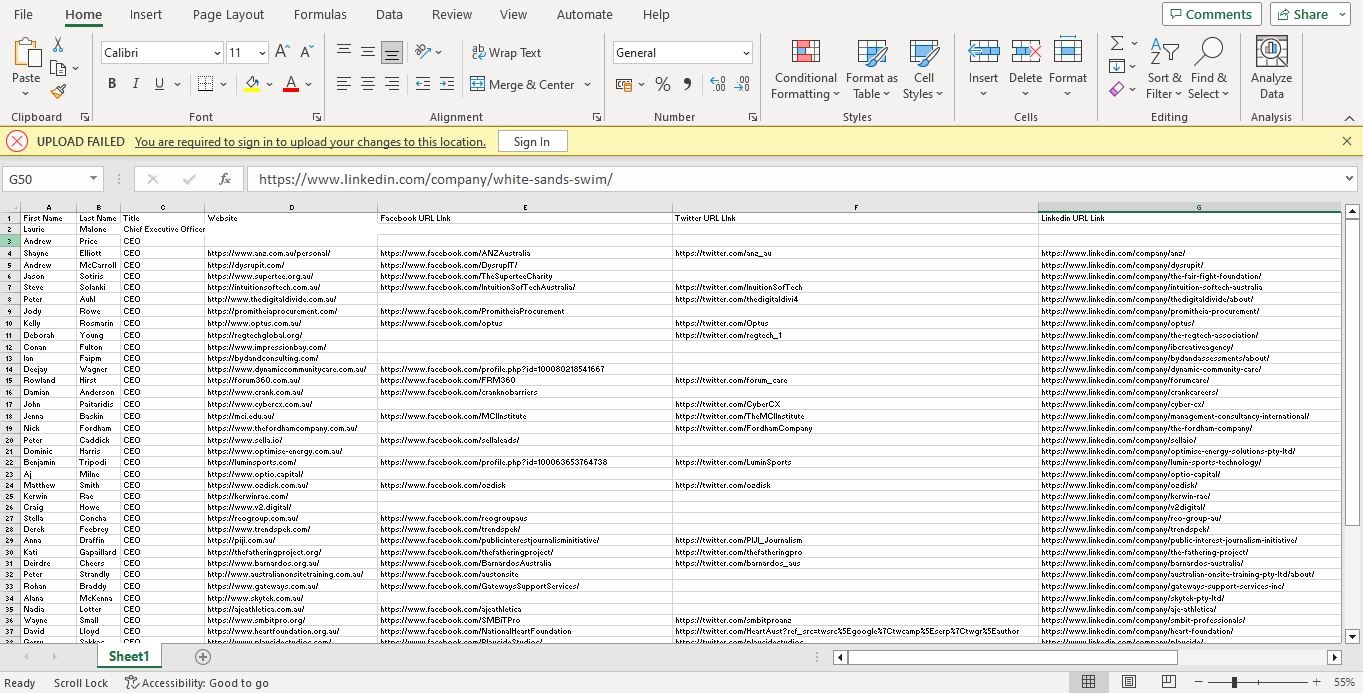Open Sort & Filter menu
Screen dimensions: 1363x693
[x=1164, y=70]
